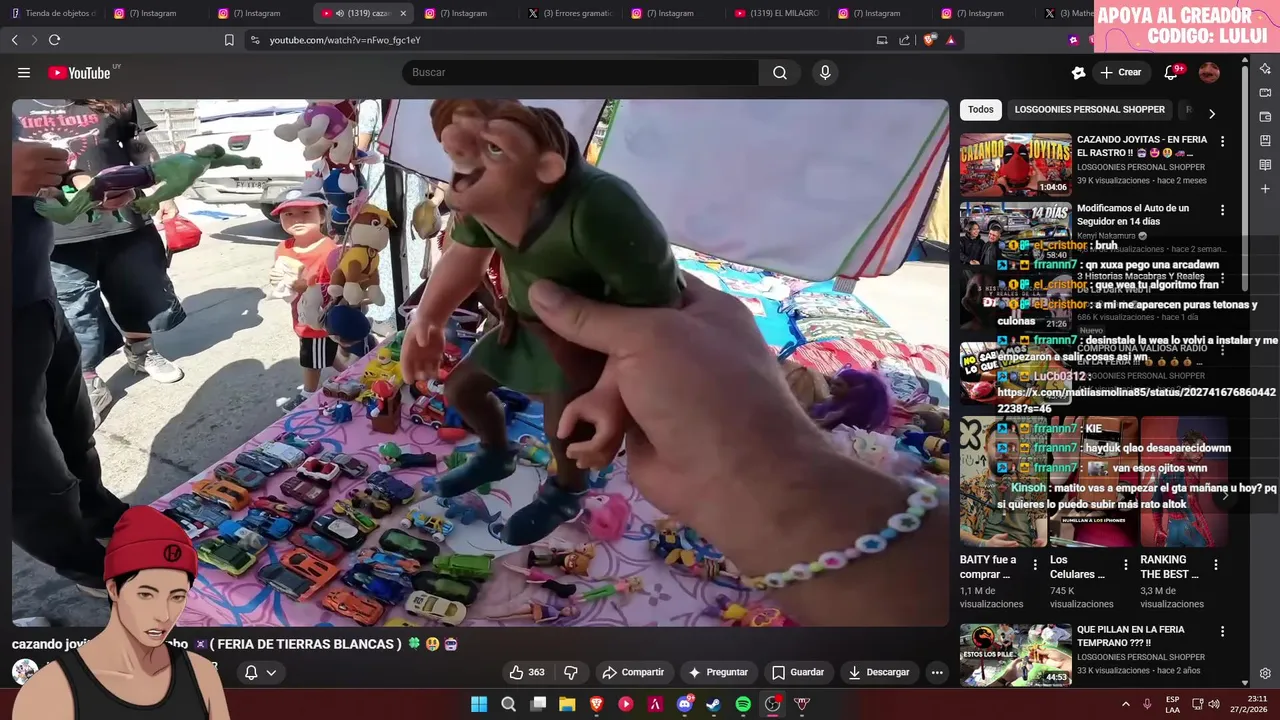The image size is (1280, 720).
Task: Close the active cazando YouTube tab
Action: pyautogui.click(x=403, y=13)
